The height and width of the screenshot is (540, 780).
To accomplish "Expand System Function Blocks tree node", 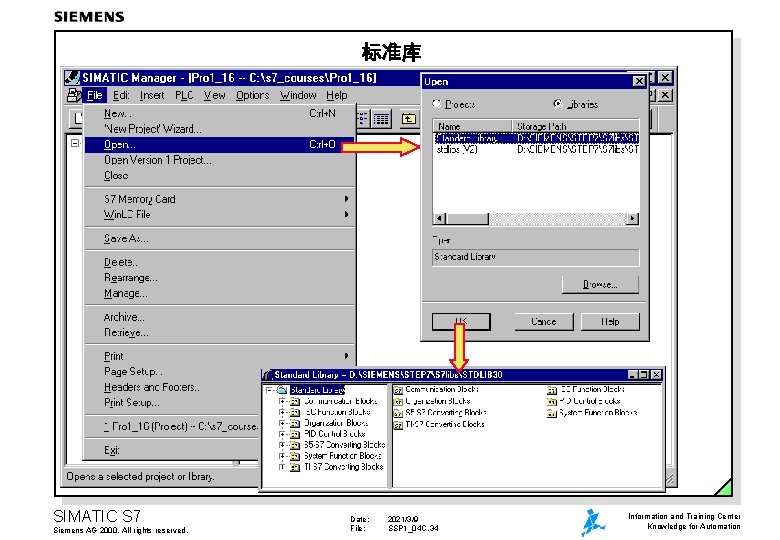I will tap(282, 456).
